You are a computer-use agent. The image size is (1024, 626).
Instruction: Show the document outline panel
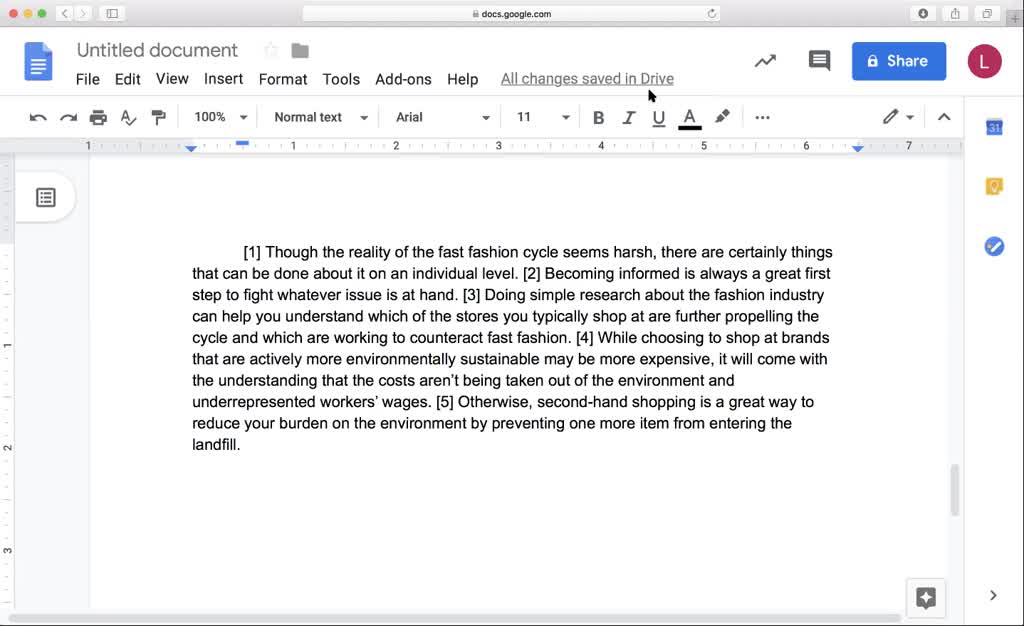click(x=46, y=197)
